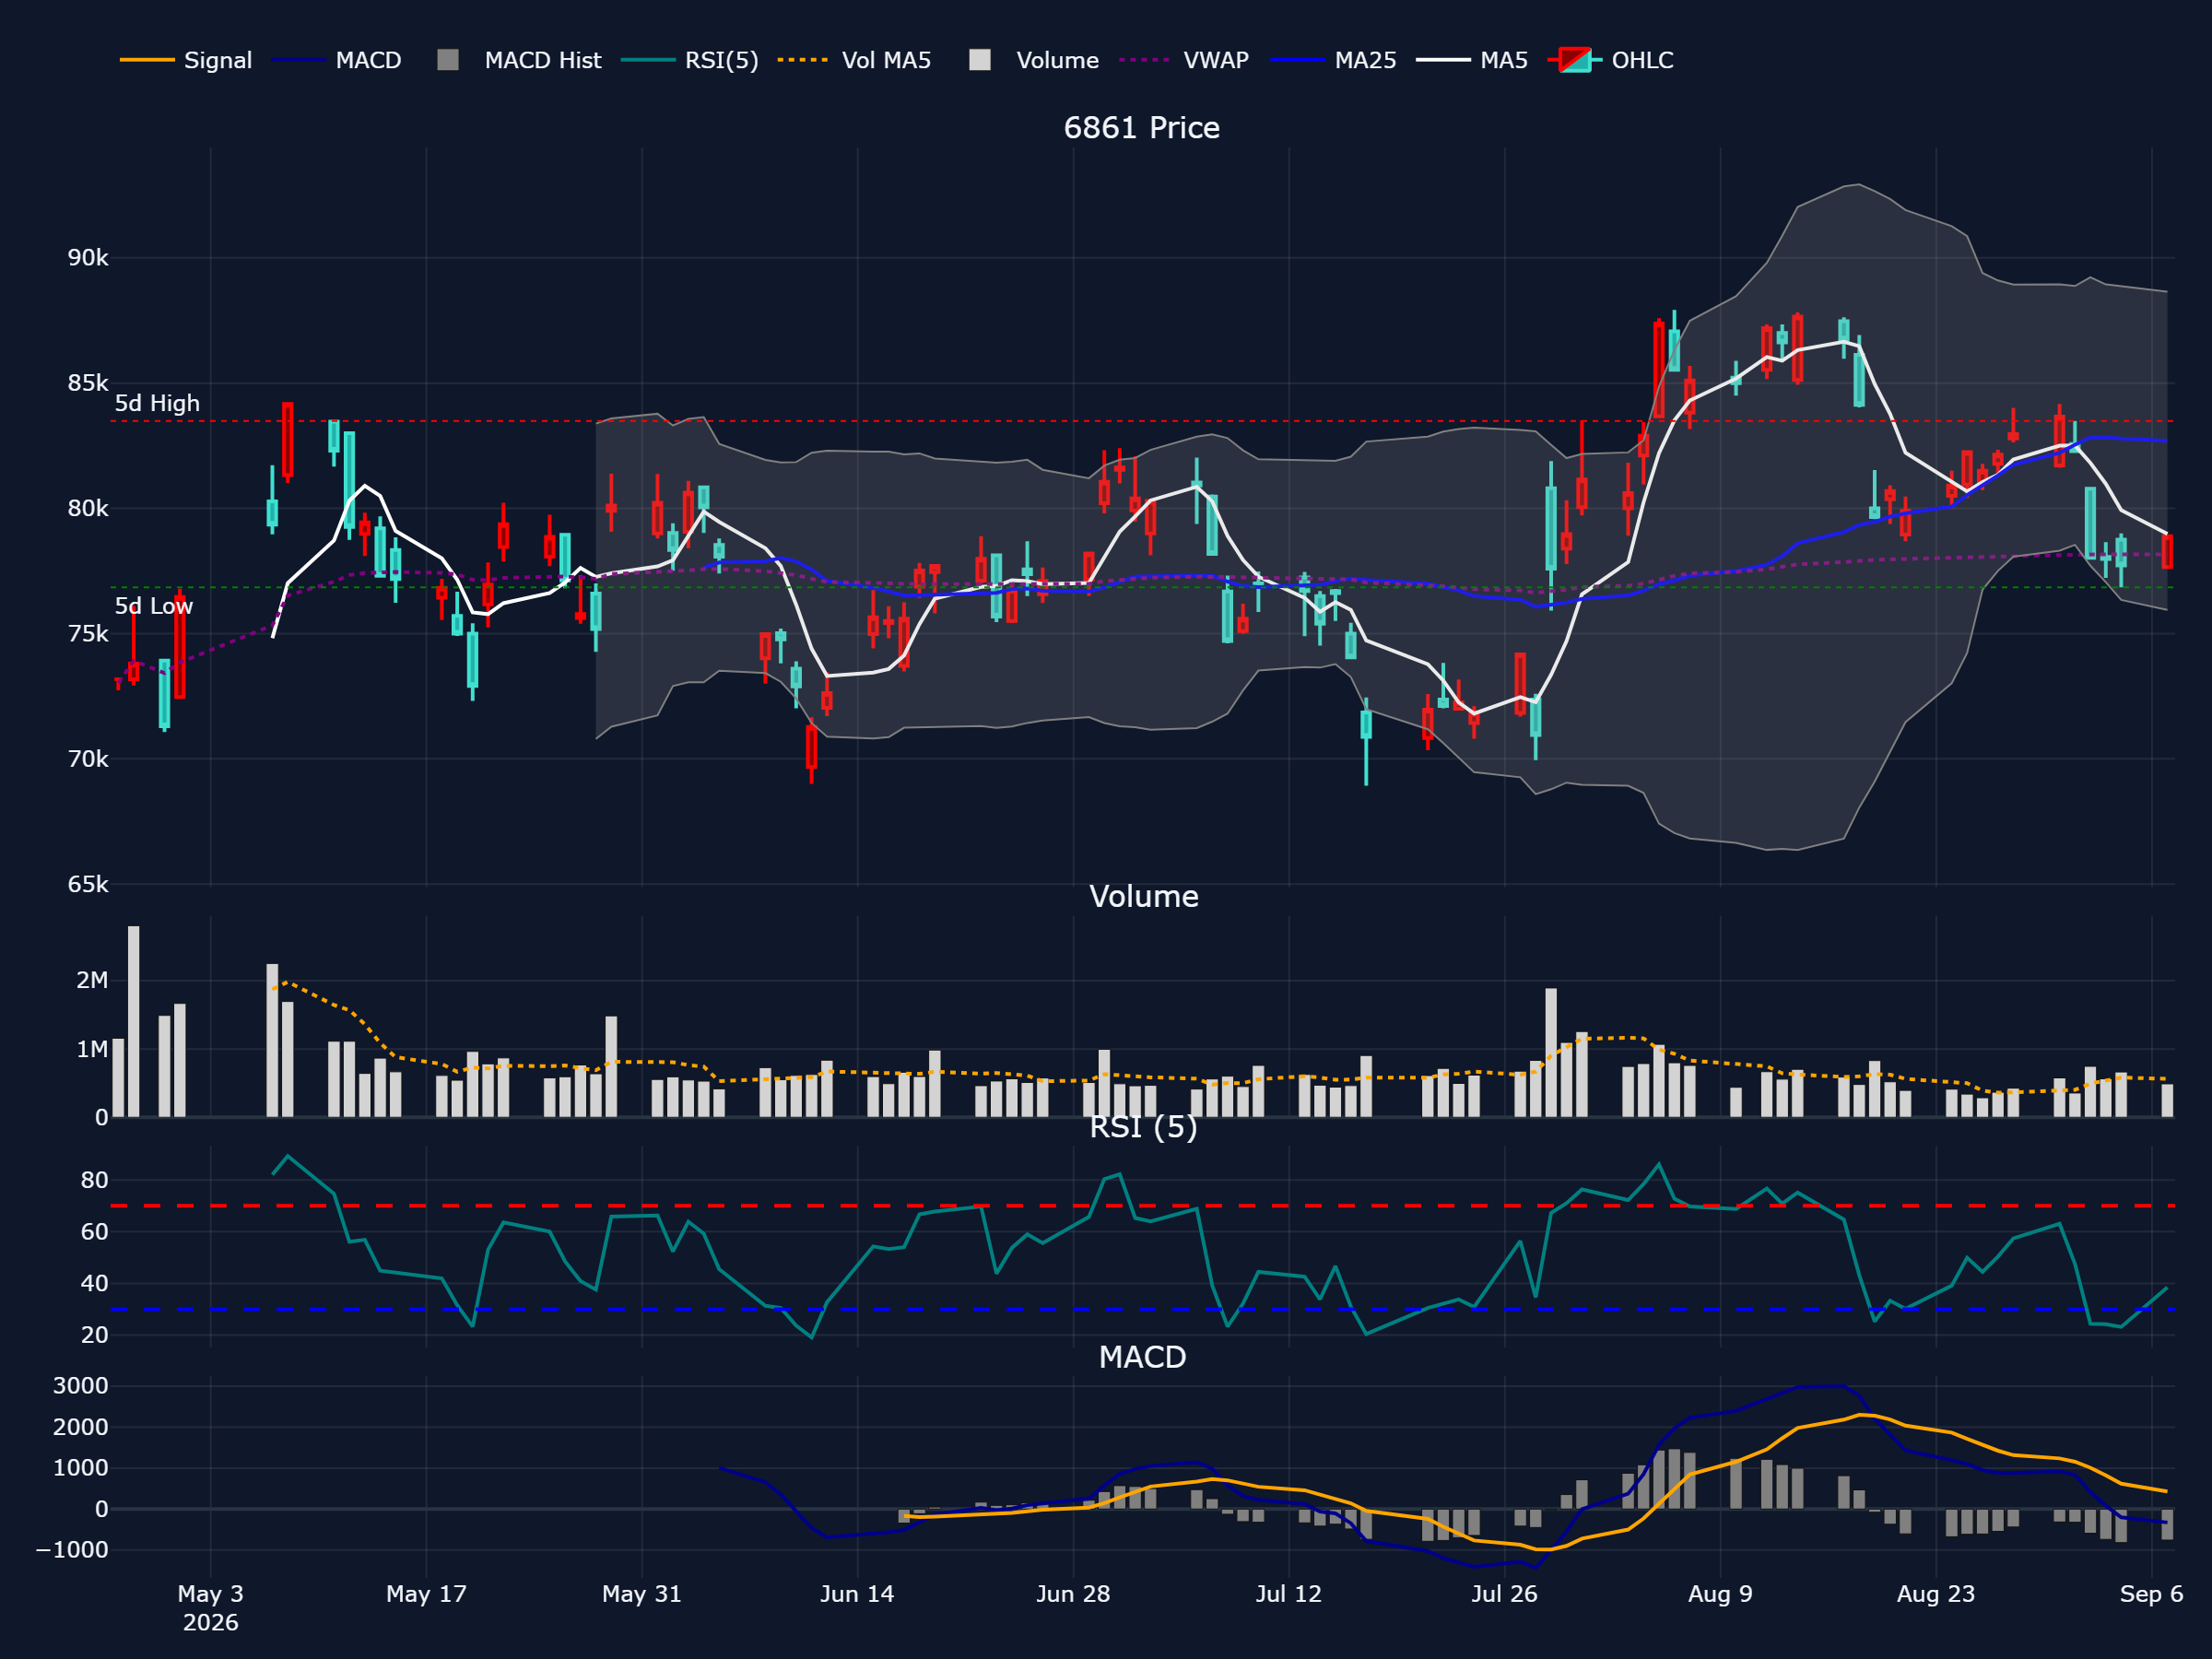Click the 70k price axis label

(88, 759)
